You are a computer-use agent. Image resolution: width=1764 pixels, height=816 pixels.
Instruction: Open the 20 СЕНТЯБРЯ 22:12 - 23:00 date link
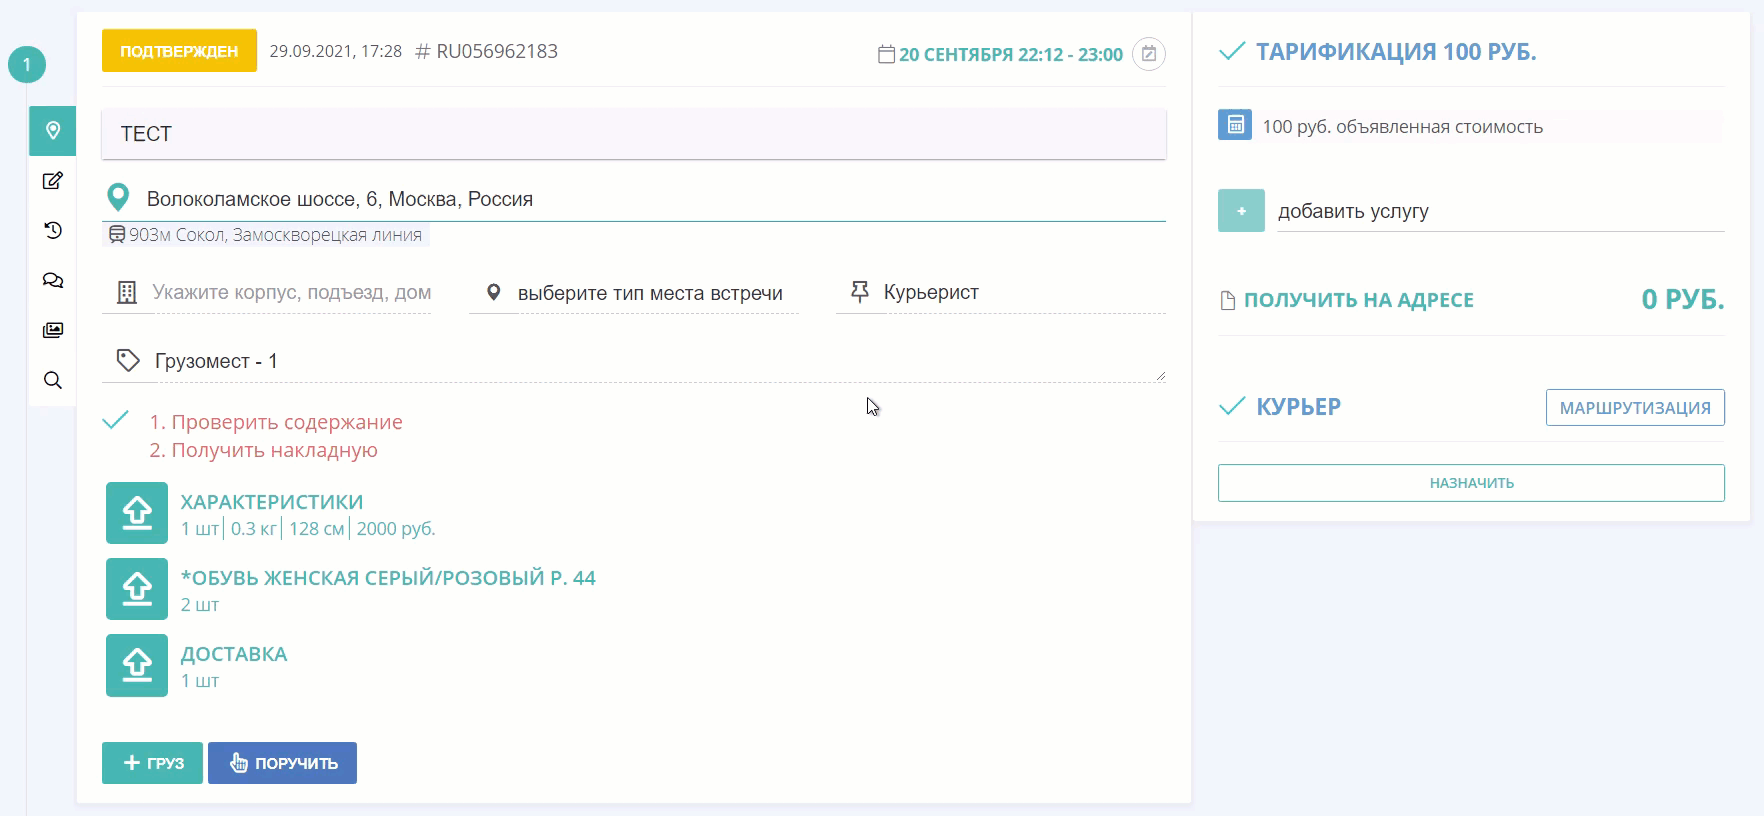point(1011,55)
